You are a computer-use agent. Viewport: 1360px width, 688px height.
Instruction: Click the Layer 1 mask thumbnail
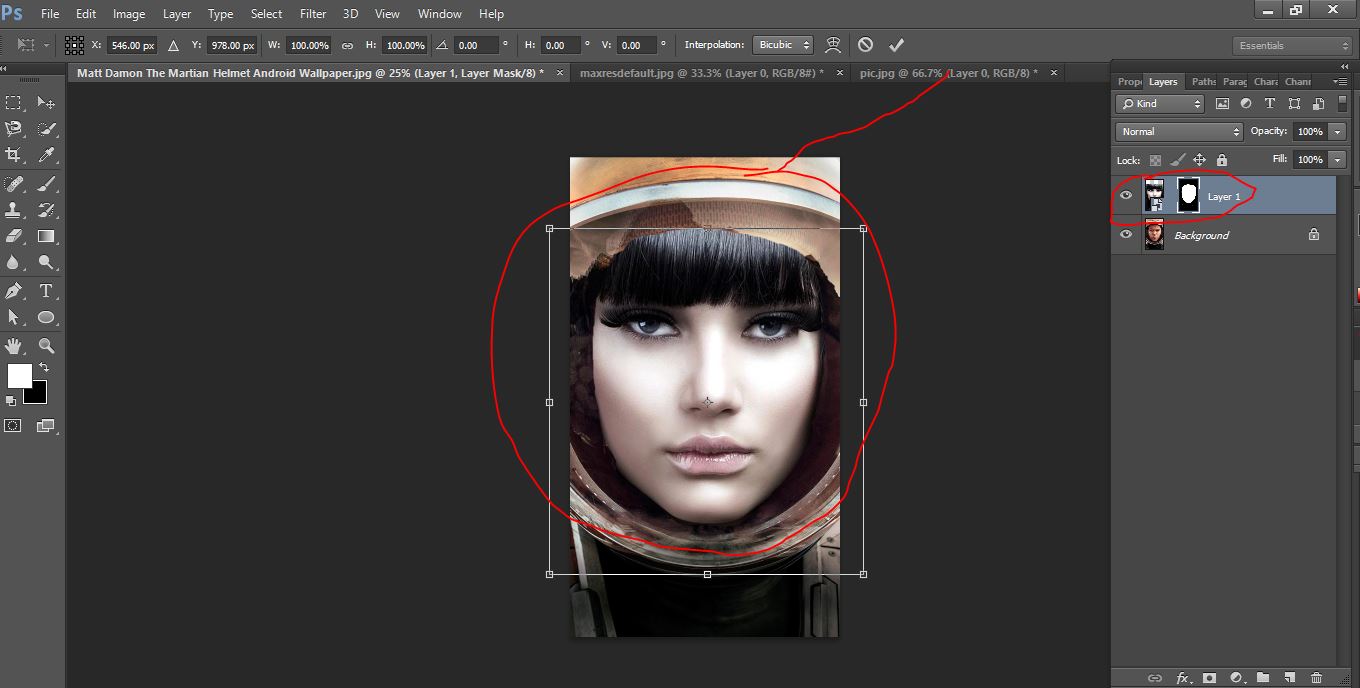pos(1188,196)
